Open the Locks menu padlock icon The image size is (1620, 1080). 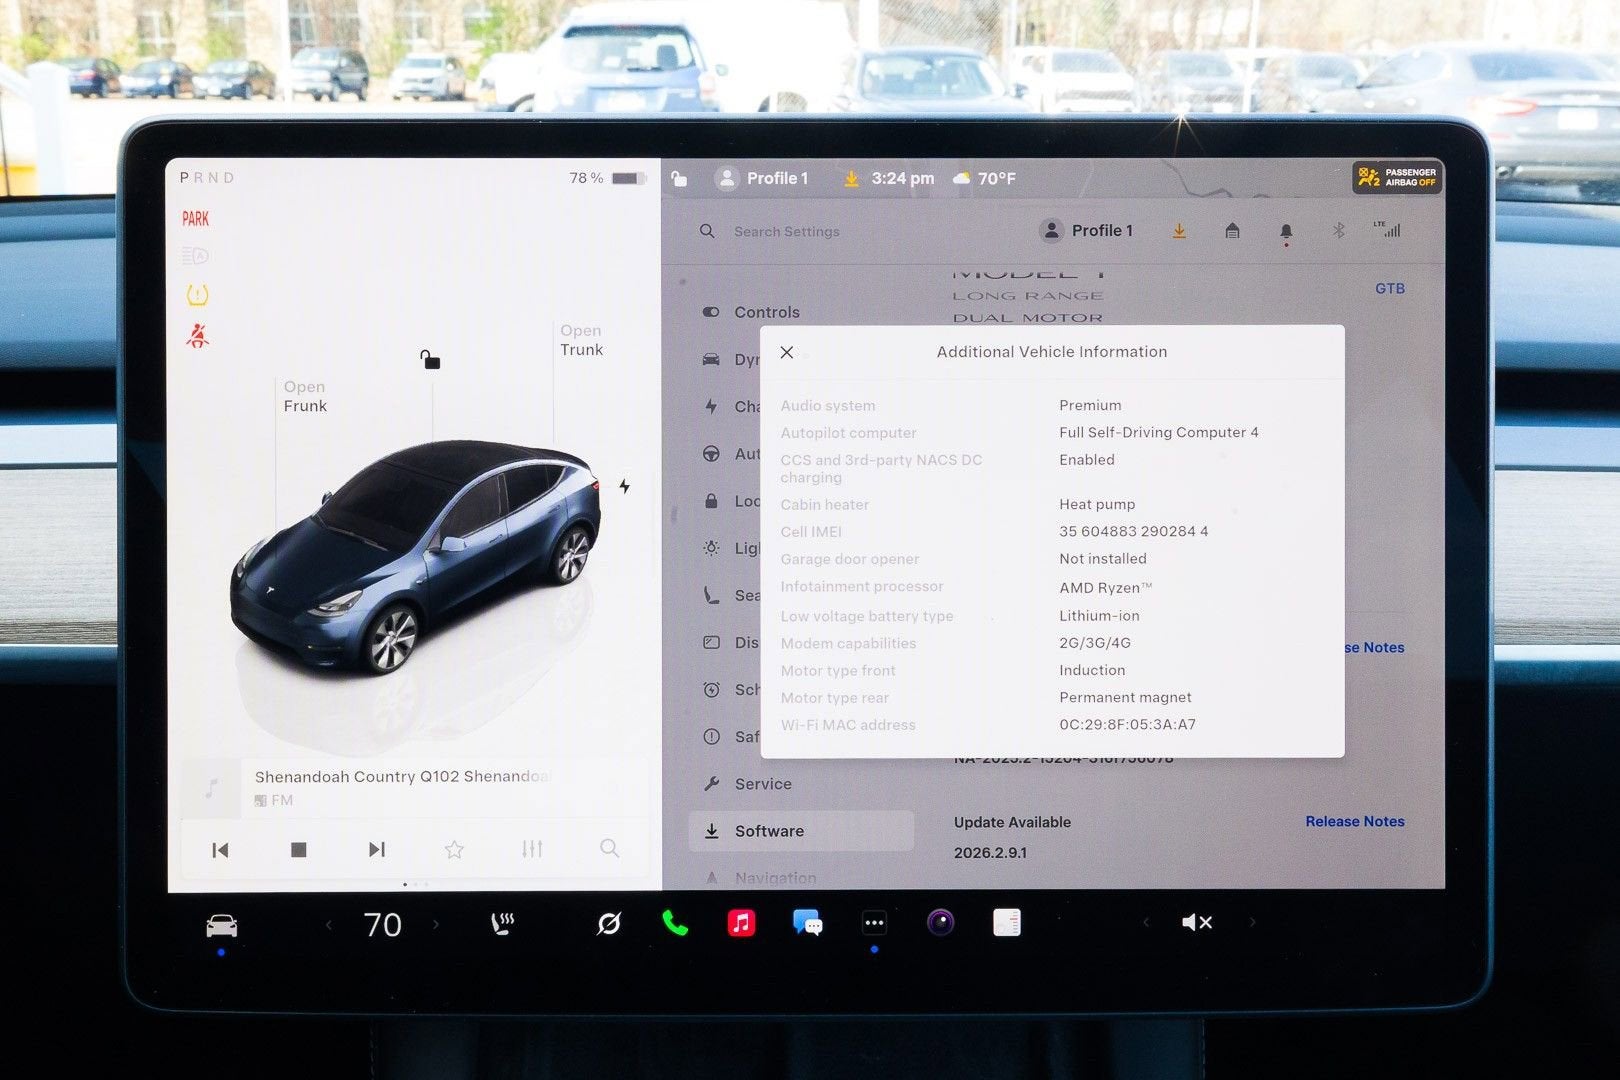(x=711, y=501)
